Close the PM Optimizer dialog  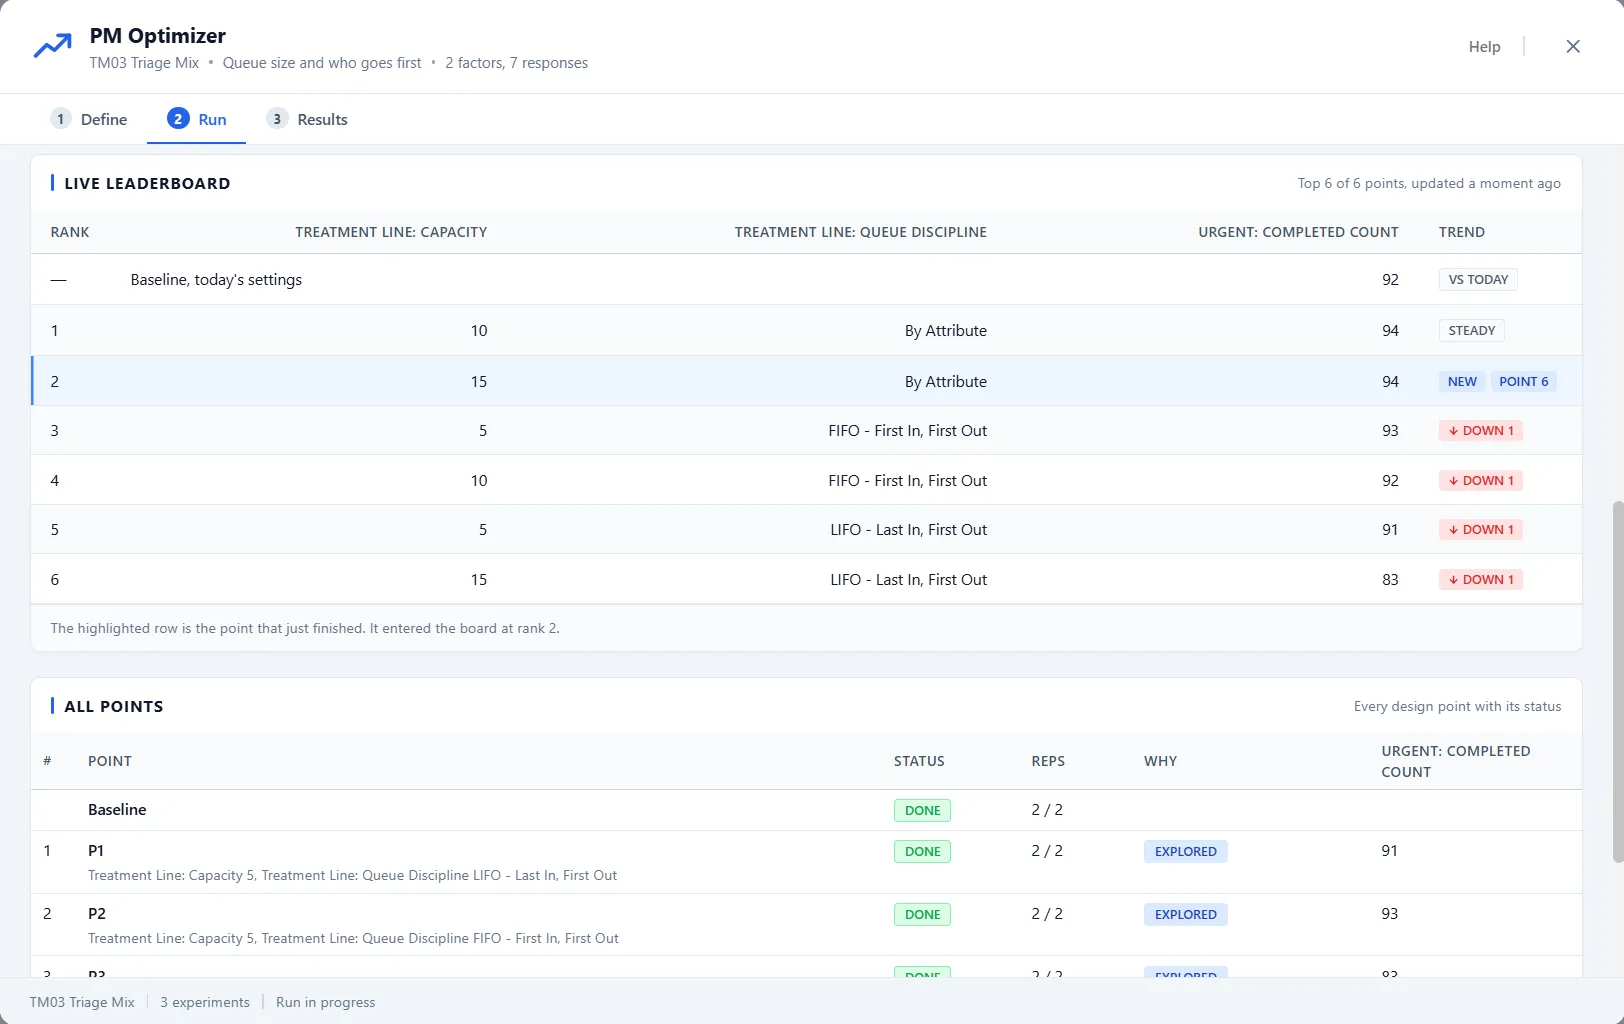pos(1573,47)
